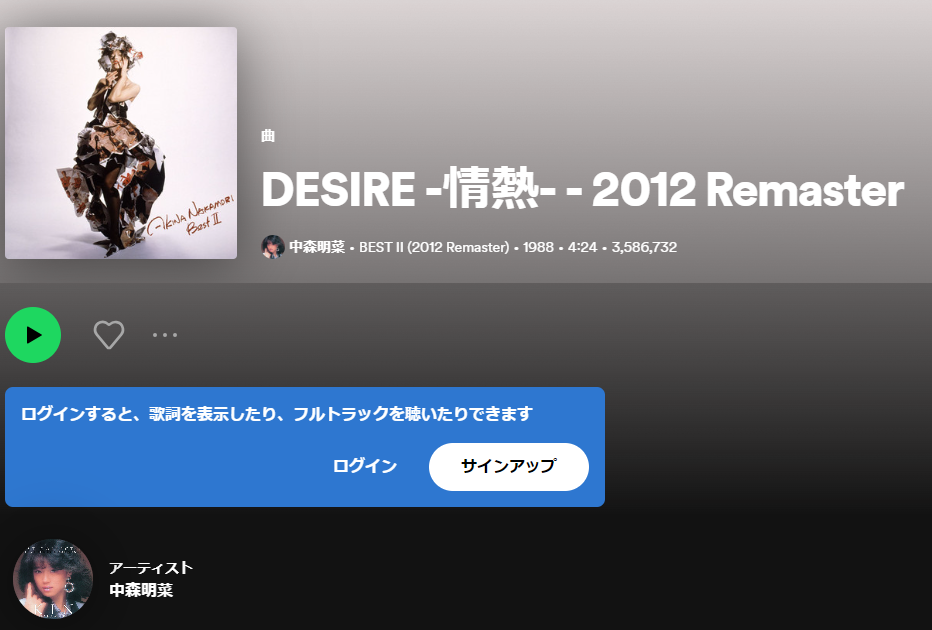This screenshot has height=630, width=932.
Task: Open the large circular artist photo
Action: pos(53,578)
